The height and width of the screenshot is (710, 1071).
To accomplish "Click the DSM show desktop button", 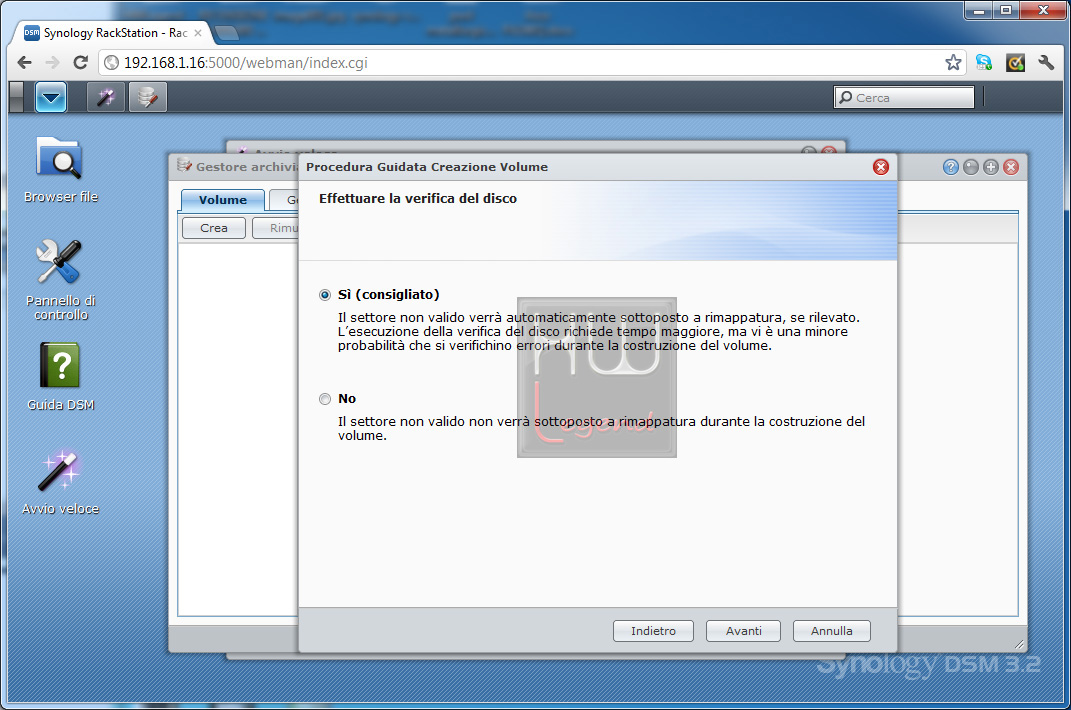I will tap(16, 97).
